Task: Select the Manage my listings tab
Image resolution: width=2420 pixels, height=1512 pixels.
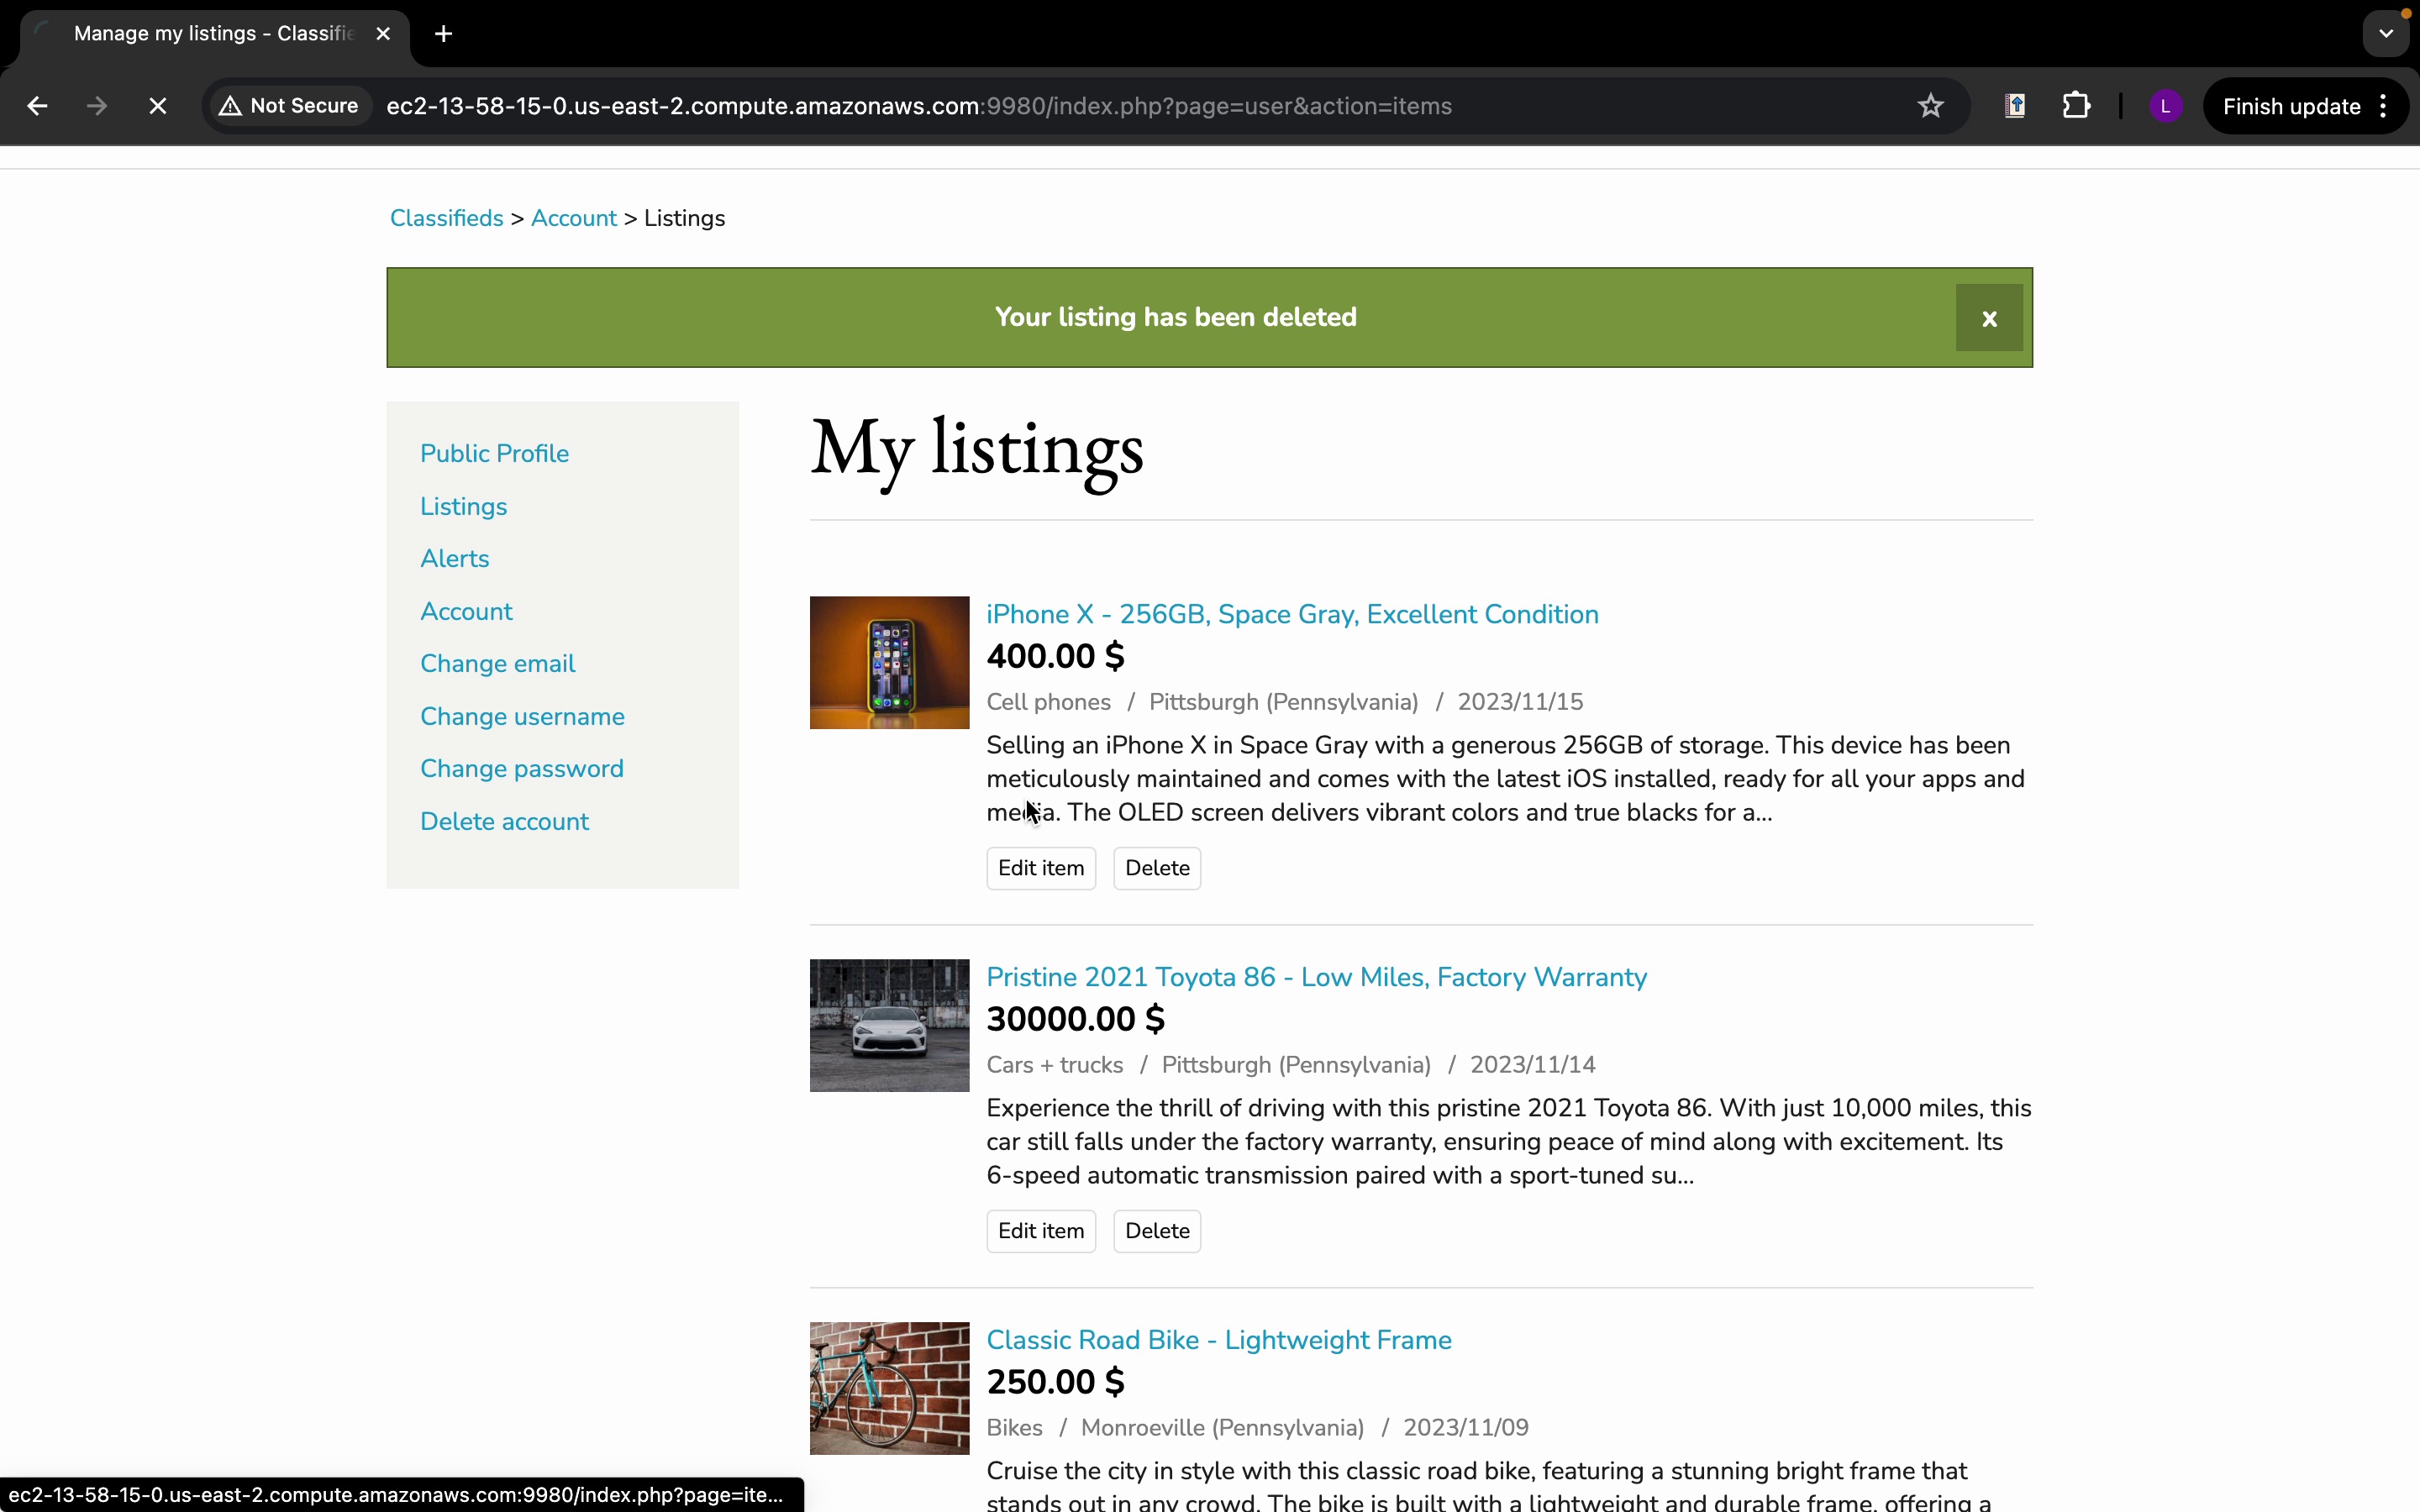Action: click(x=213, y=34)
